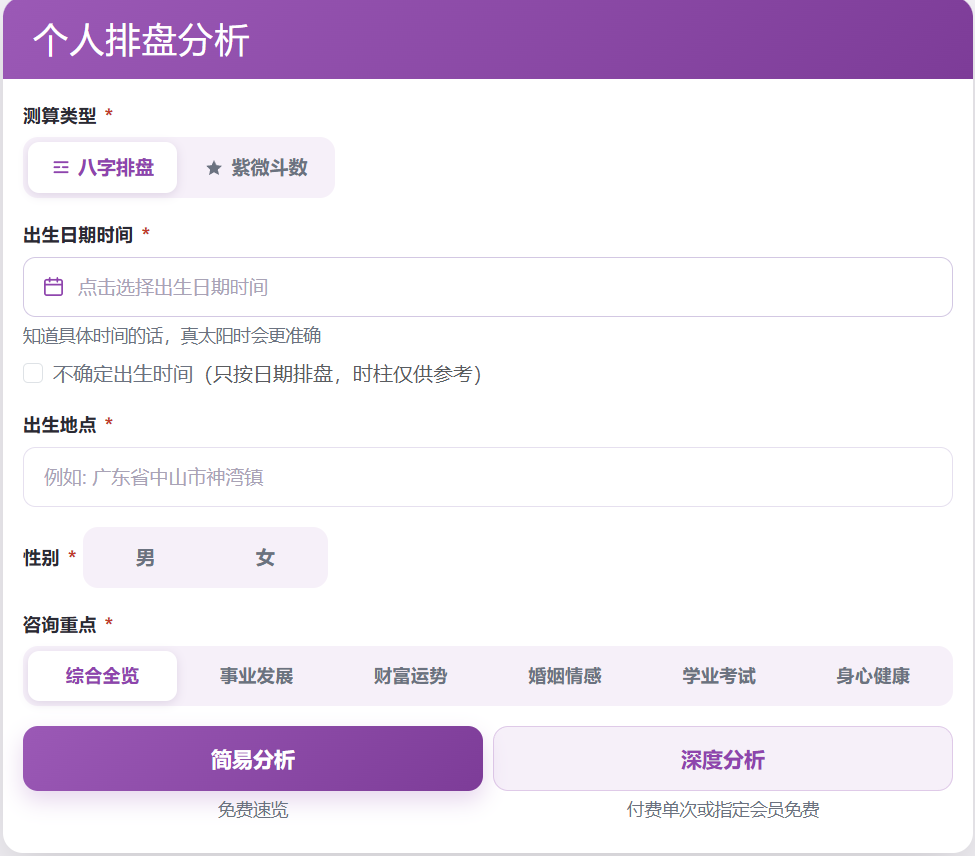This screenshot has width=975, height=856.
Task: Enable the 不确定出生时间 checkbox
Action: point(33,373)
